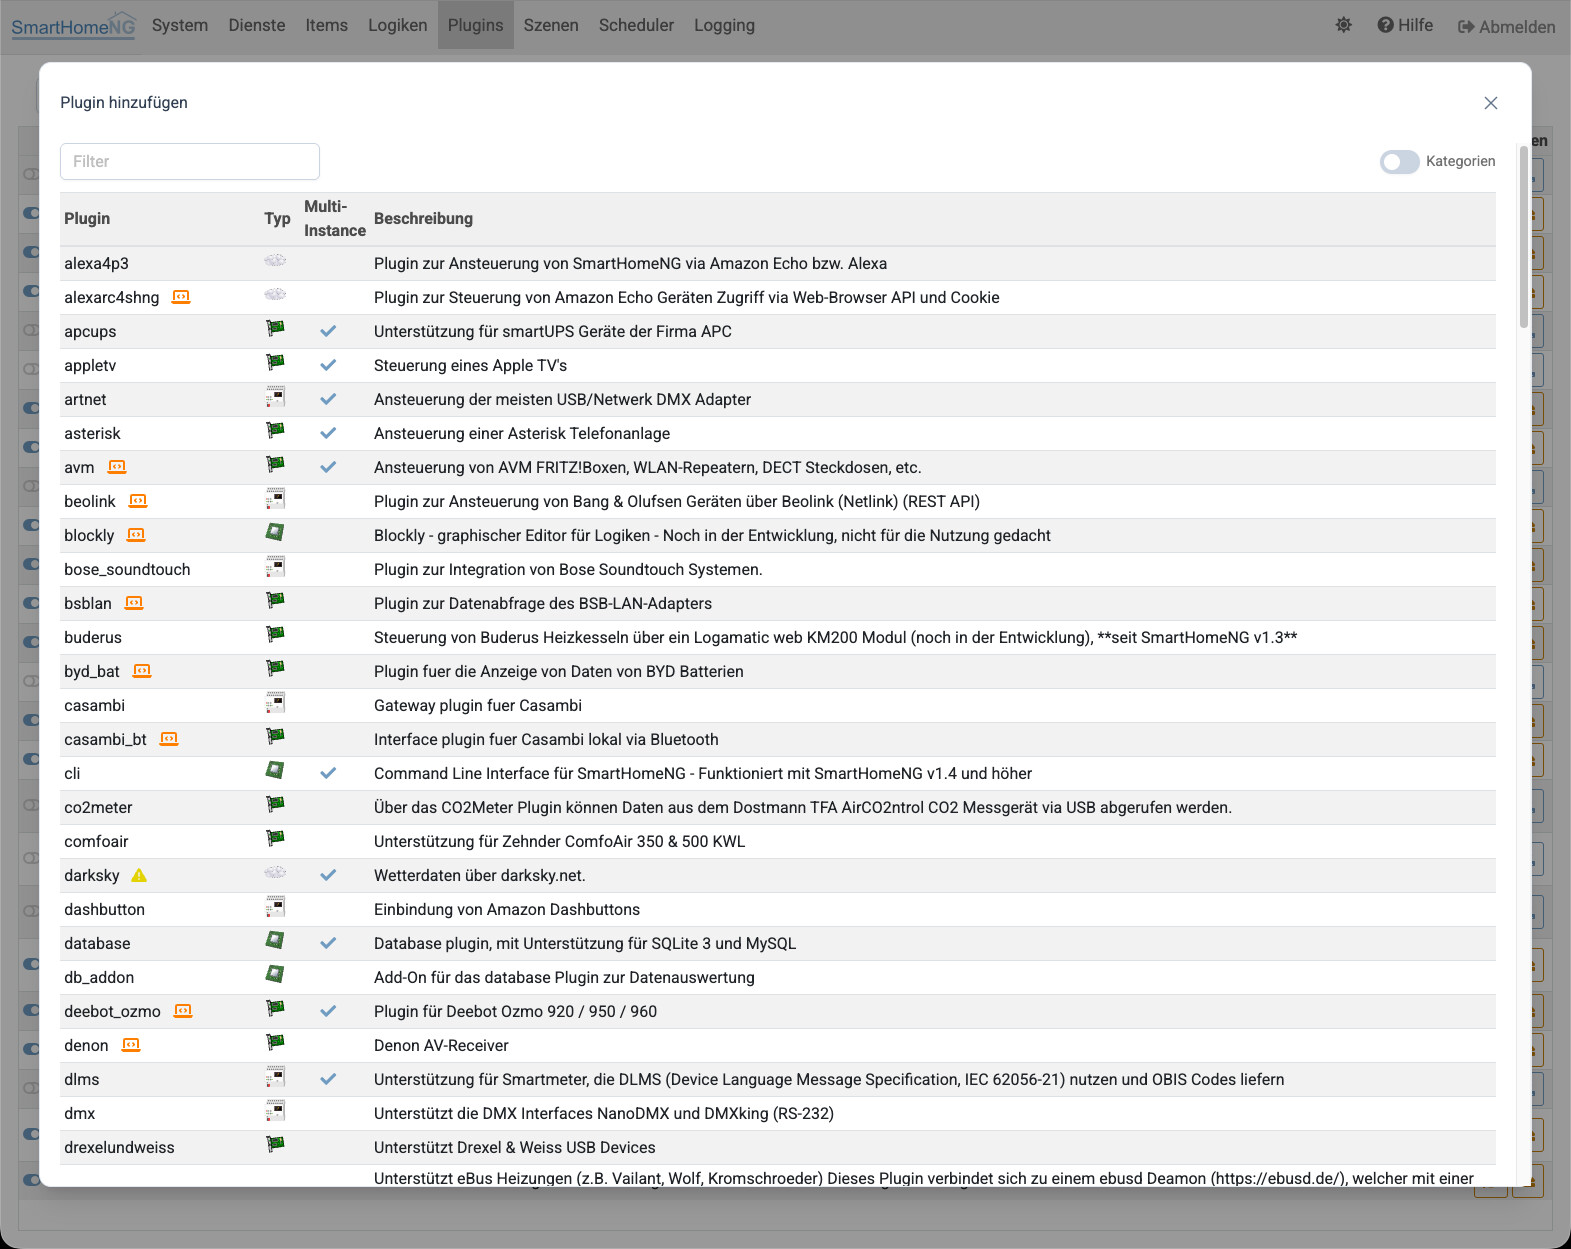
Task: Open the Items menu
Action: pyautogui.click(x=327, y=25)
